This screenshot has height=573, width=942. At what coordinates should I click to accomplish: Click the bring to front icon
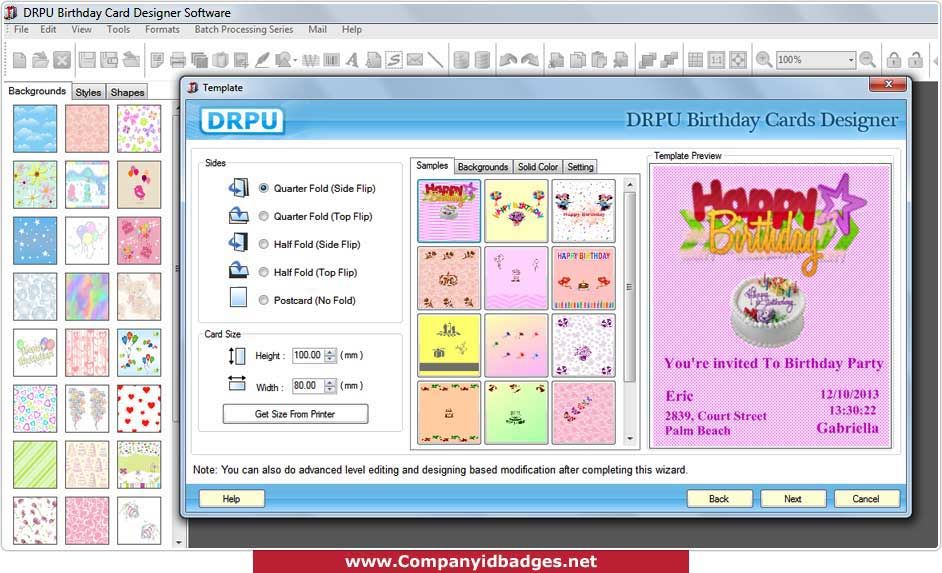click(647, 59)
